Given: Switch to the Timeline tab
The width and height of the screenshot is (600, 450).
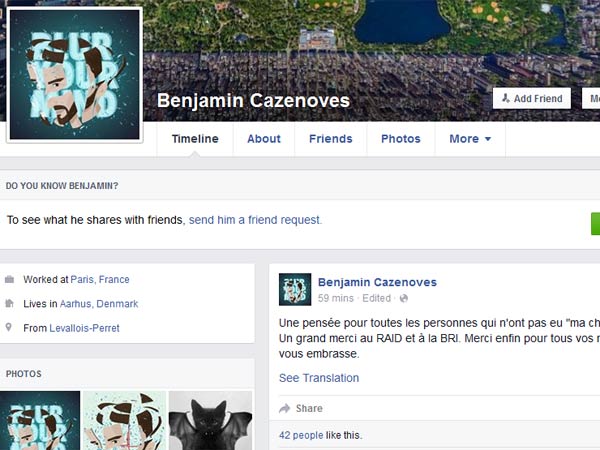Looking at the screenshot, I should pos(195,139).
